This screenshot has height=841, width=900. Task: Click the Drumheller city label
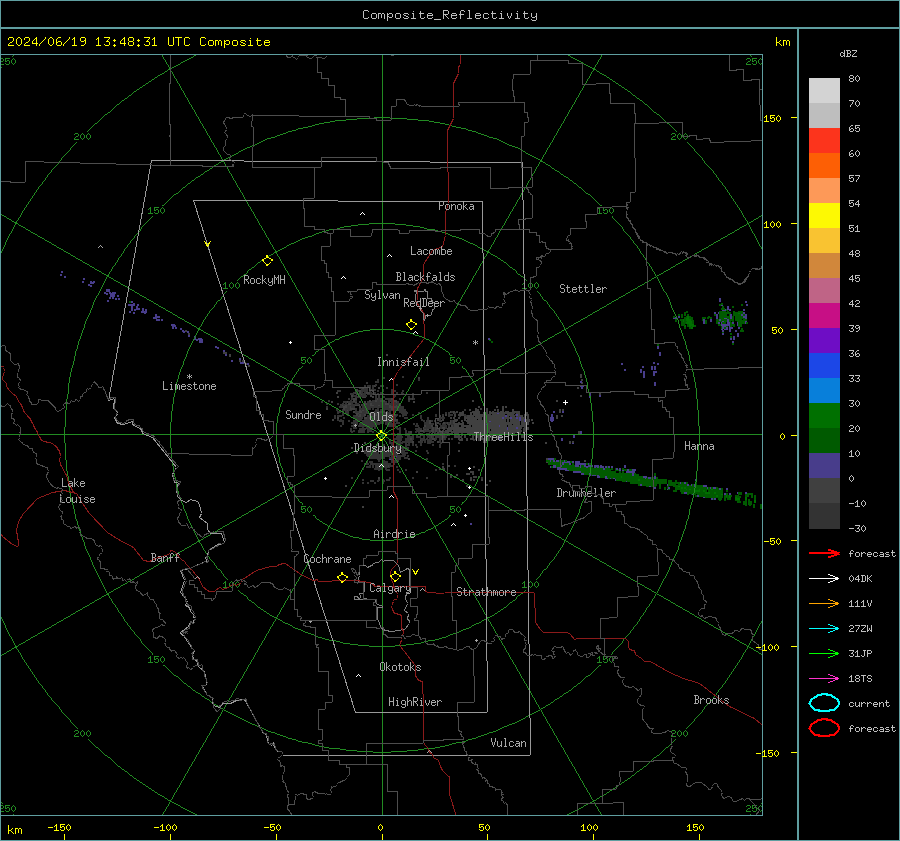click(586, 493)
